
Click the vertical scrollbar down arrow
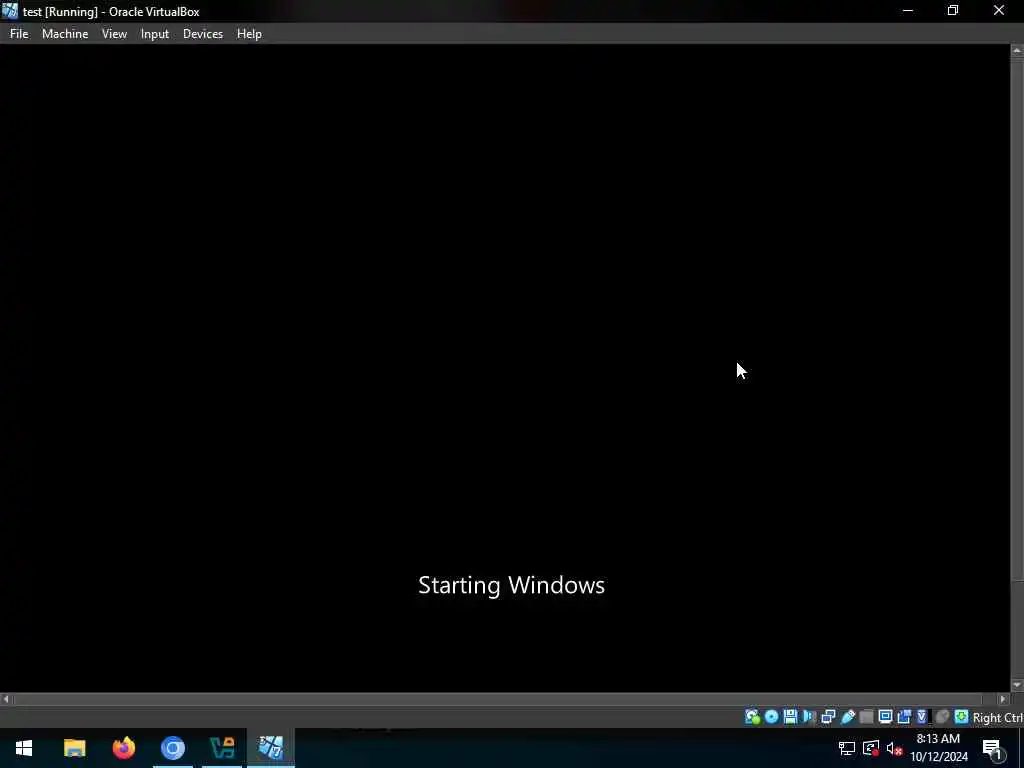pos(1017,685)
